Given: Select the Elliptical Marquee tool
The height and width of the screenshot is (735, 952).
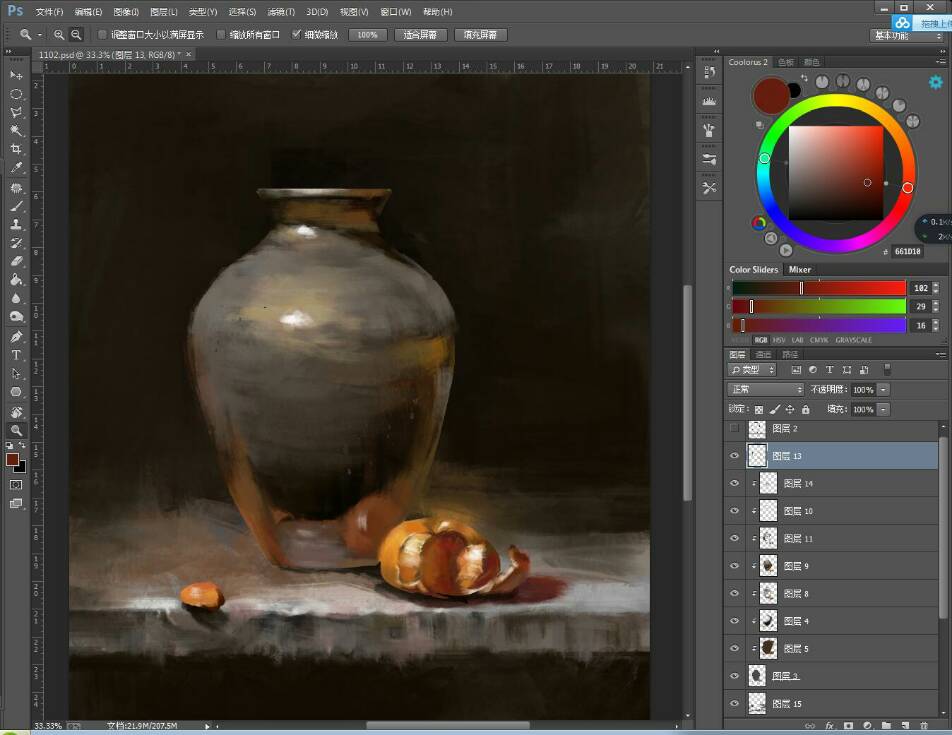Looking at the screenshot, I should coord(16,94).
